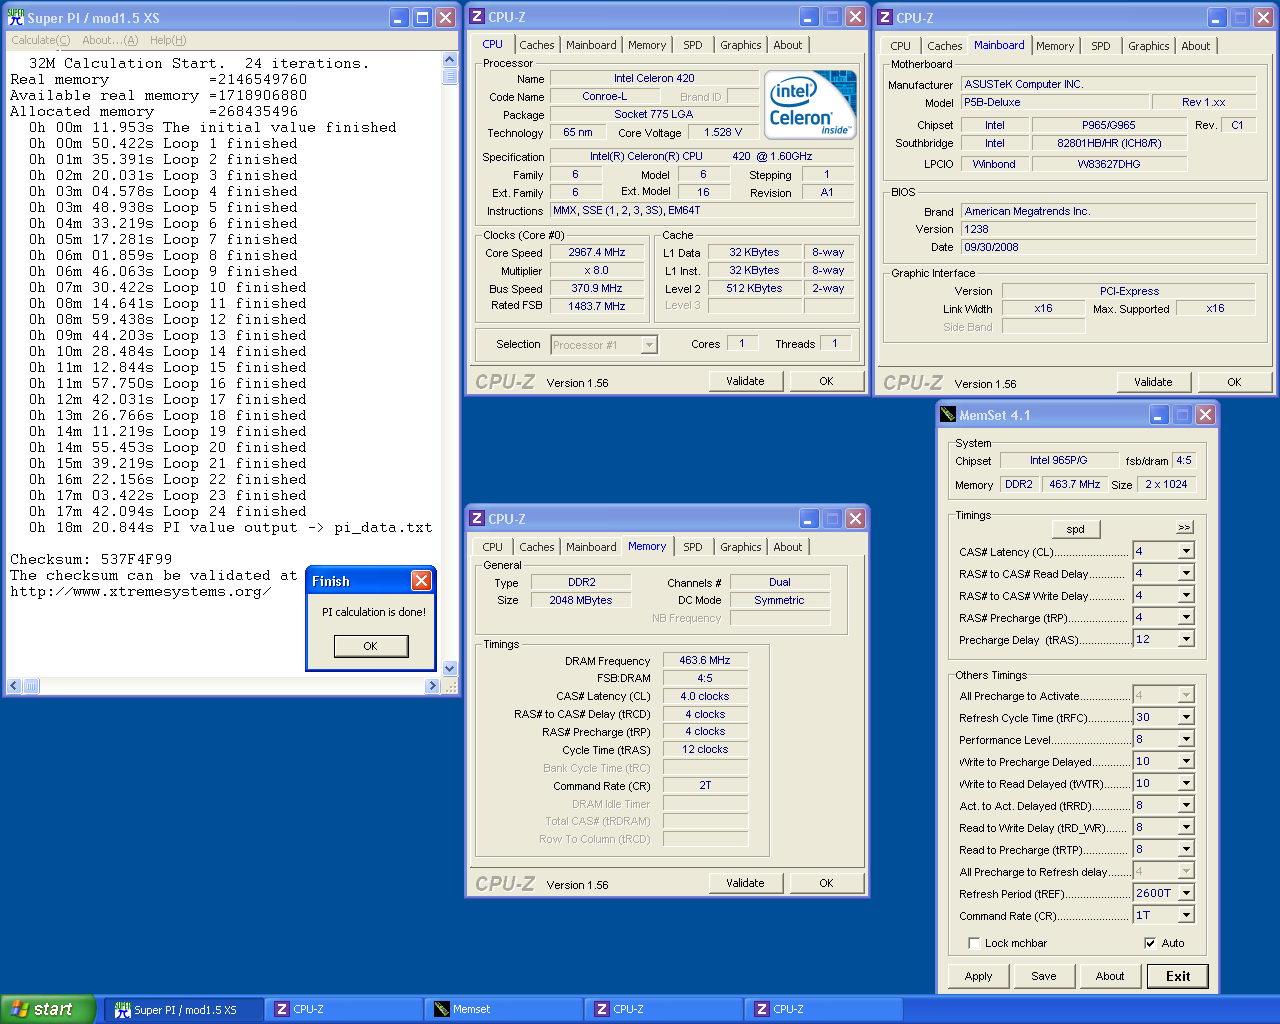
Task: Click OK in CPU-Z Mainboard window
Action: click(x=1234, y=382)
